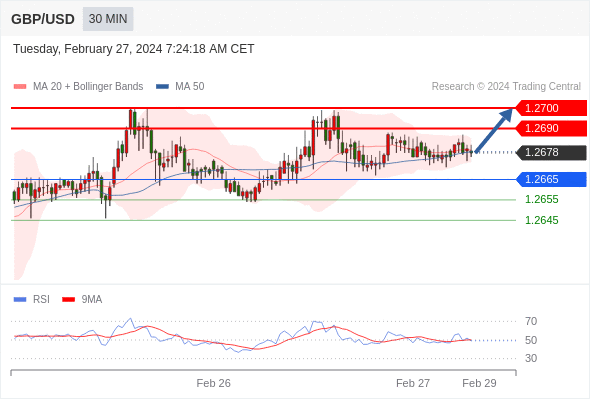The height and width of the screenshot is (400, 590).
Task: Click the Feb 26 date axis label
Action: pyautogui.click(x=213, y=383)
